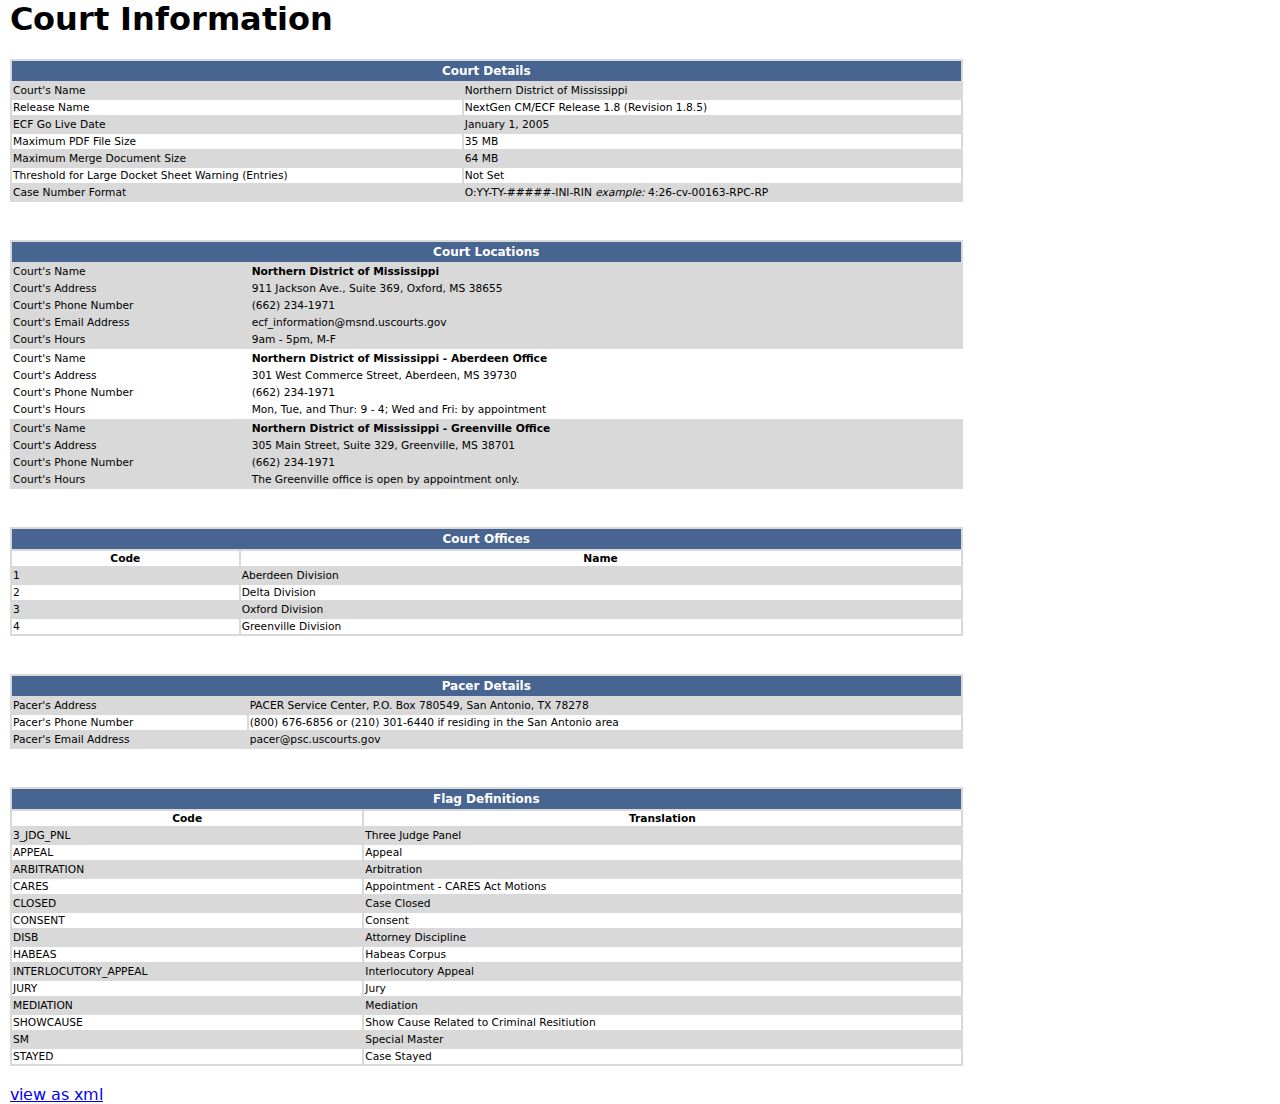
Task: Select the PACER Service Center P.O. Box address
Action: pyautogui.click(x=419, y=705)
